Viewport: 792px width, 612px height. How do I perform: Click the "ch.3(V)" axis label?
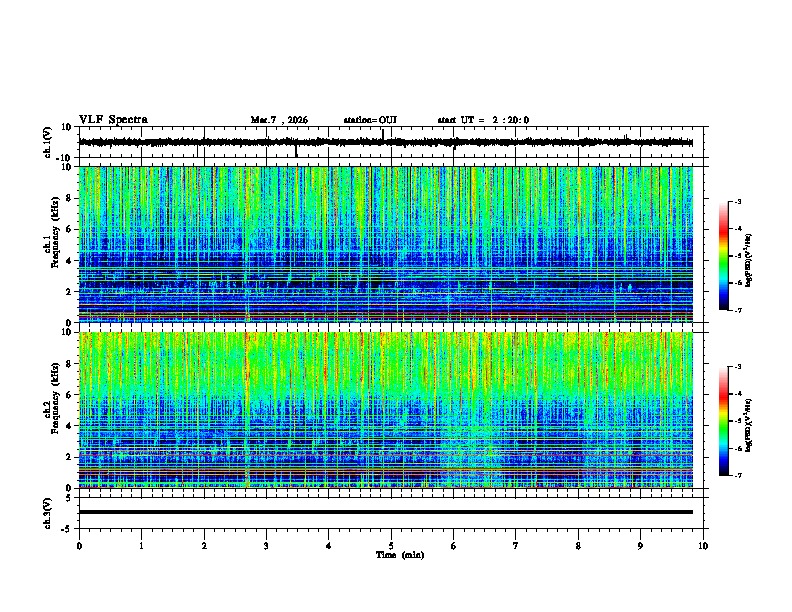pos(48,513)
